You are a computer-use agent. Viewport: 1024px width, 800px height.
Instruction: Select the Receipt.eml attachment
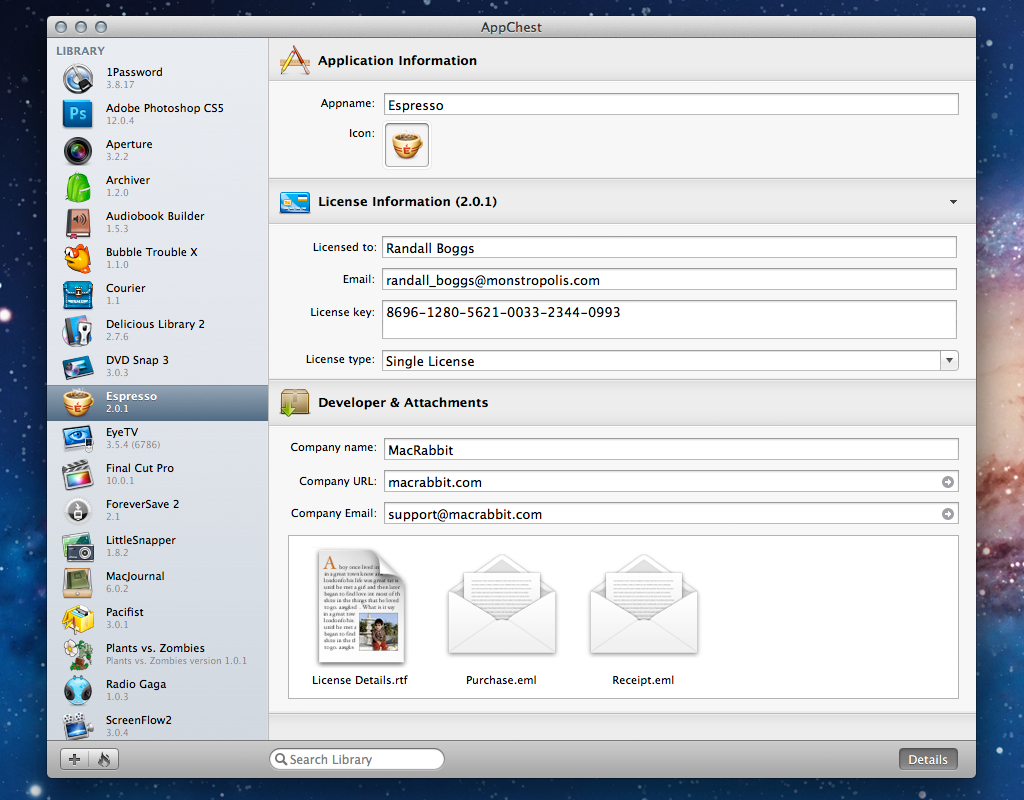643,619
